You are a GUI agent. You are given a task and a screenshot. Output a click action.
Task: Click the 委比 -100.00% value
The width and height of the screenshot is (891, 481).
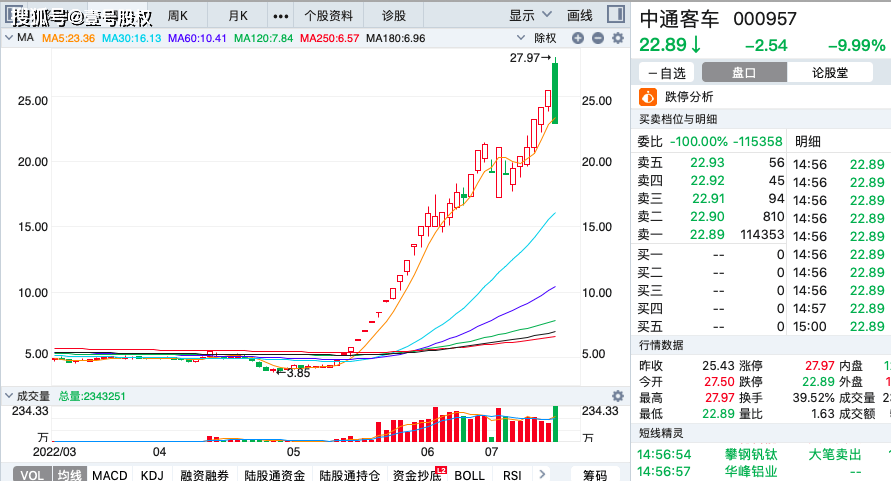point(698,142)
